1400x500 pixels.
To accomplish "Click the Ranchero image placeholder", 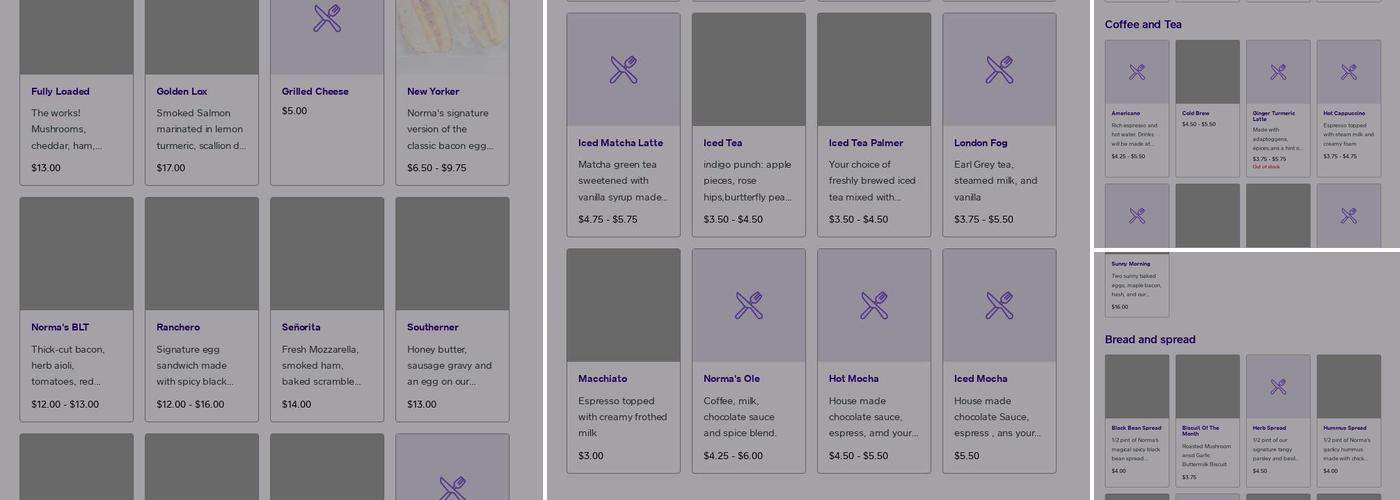I will (202, 254).
